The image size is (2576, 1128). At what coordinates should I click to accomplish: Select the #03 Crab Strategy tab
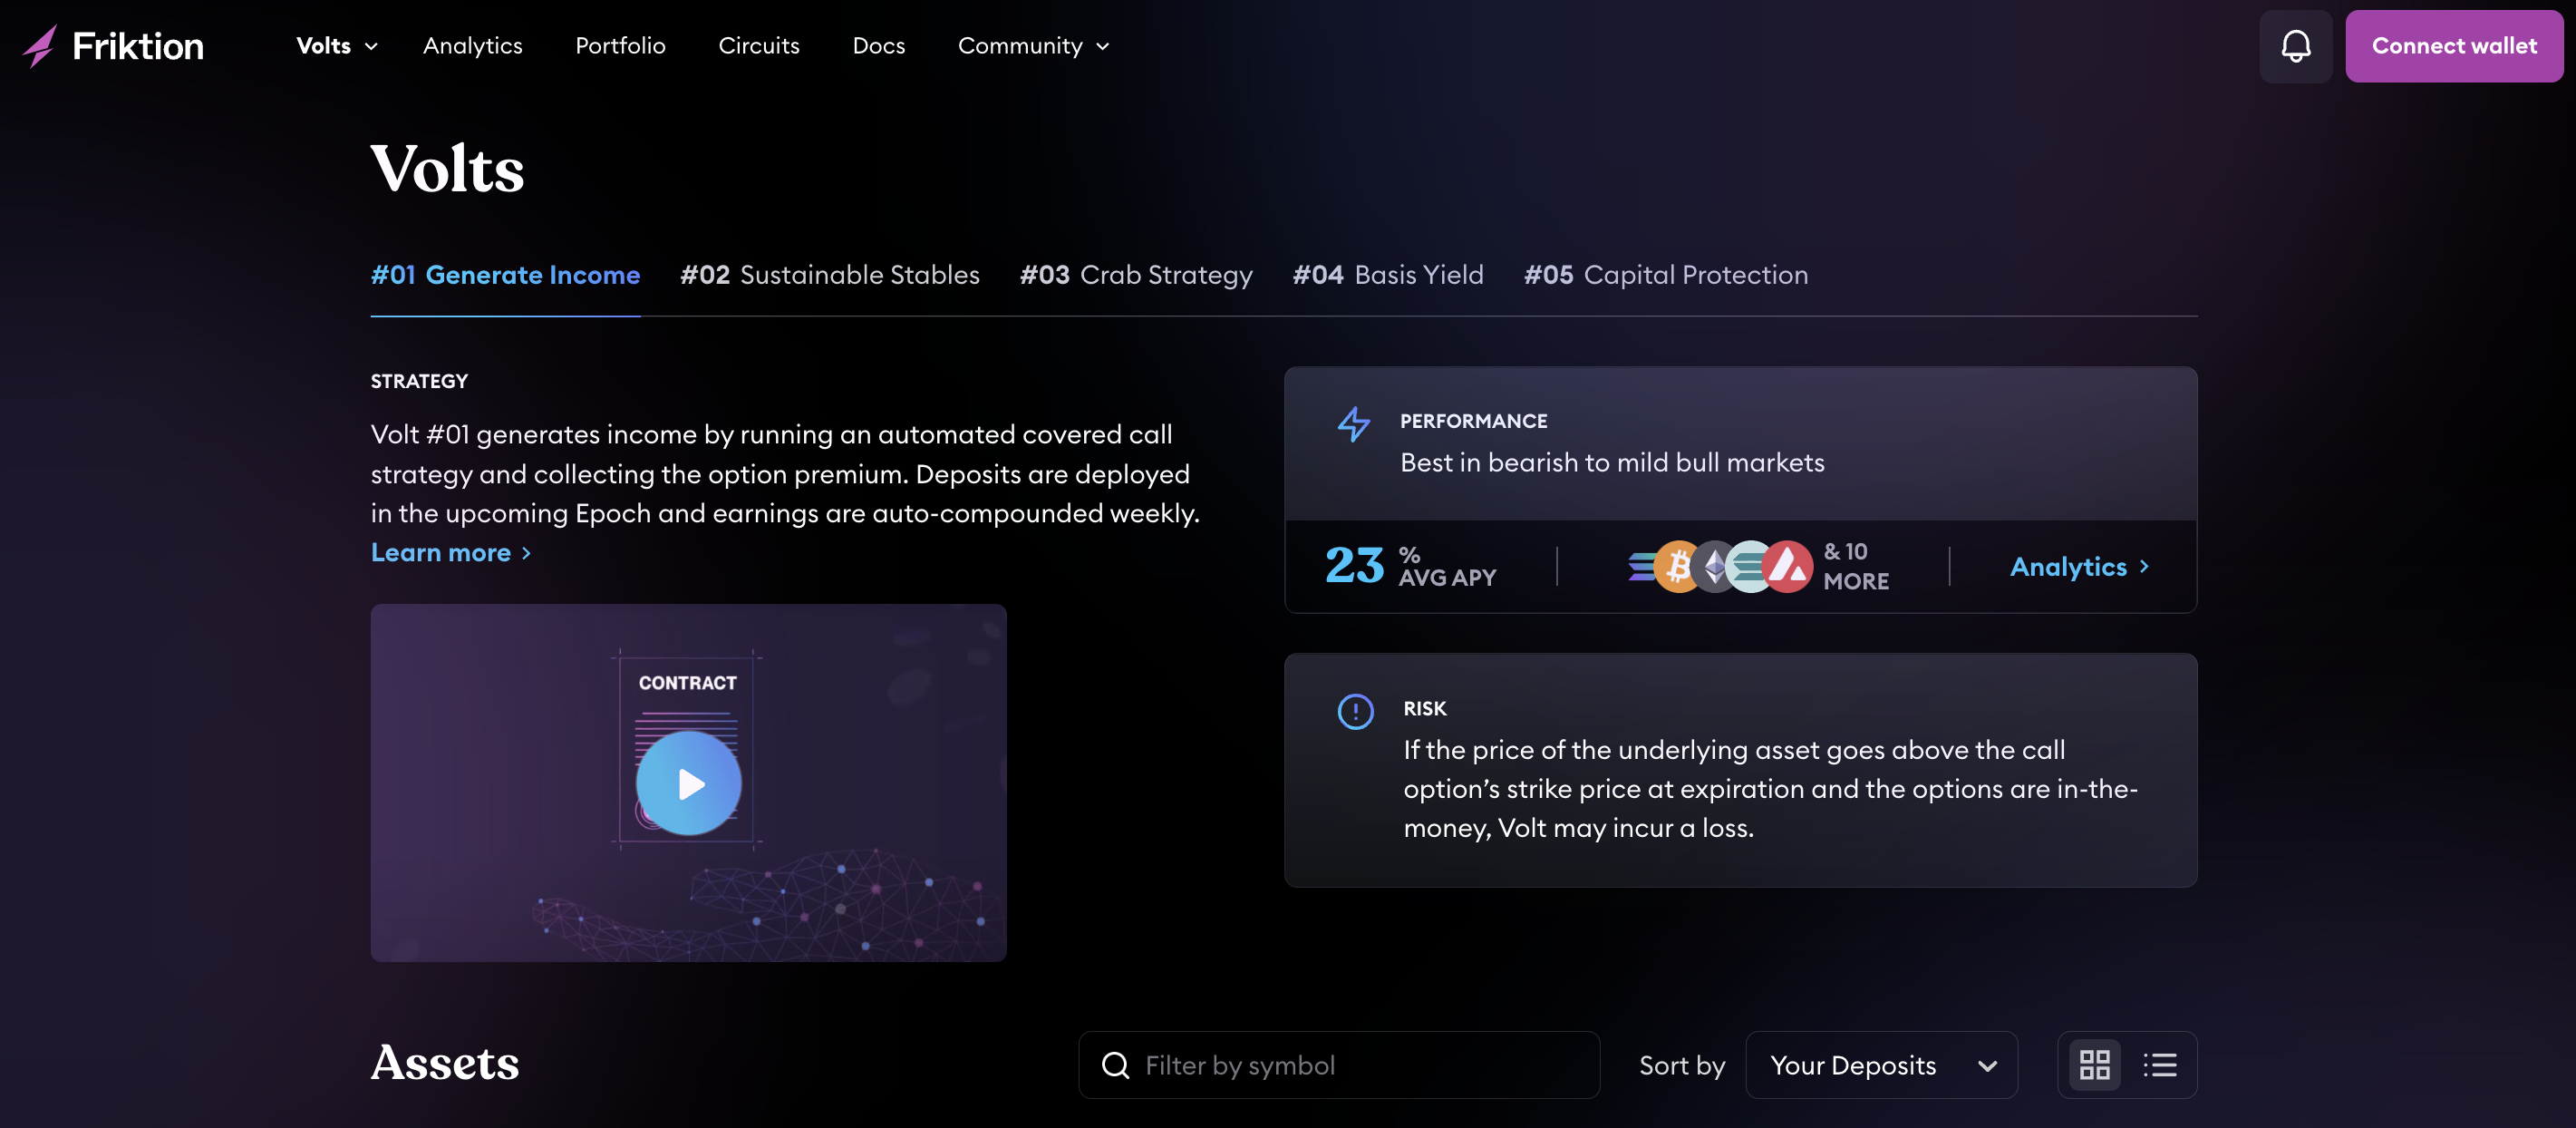click(x=1136, y=275)
